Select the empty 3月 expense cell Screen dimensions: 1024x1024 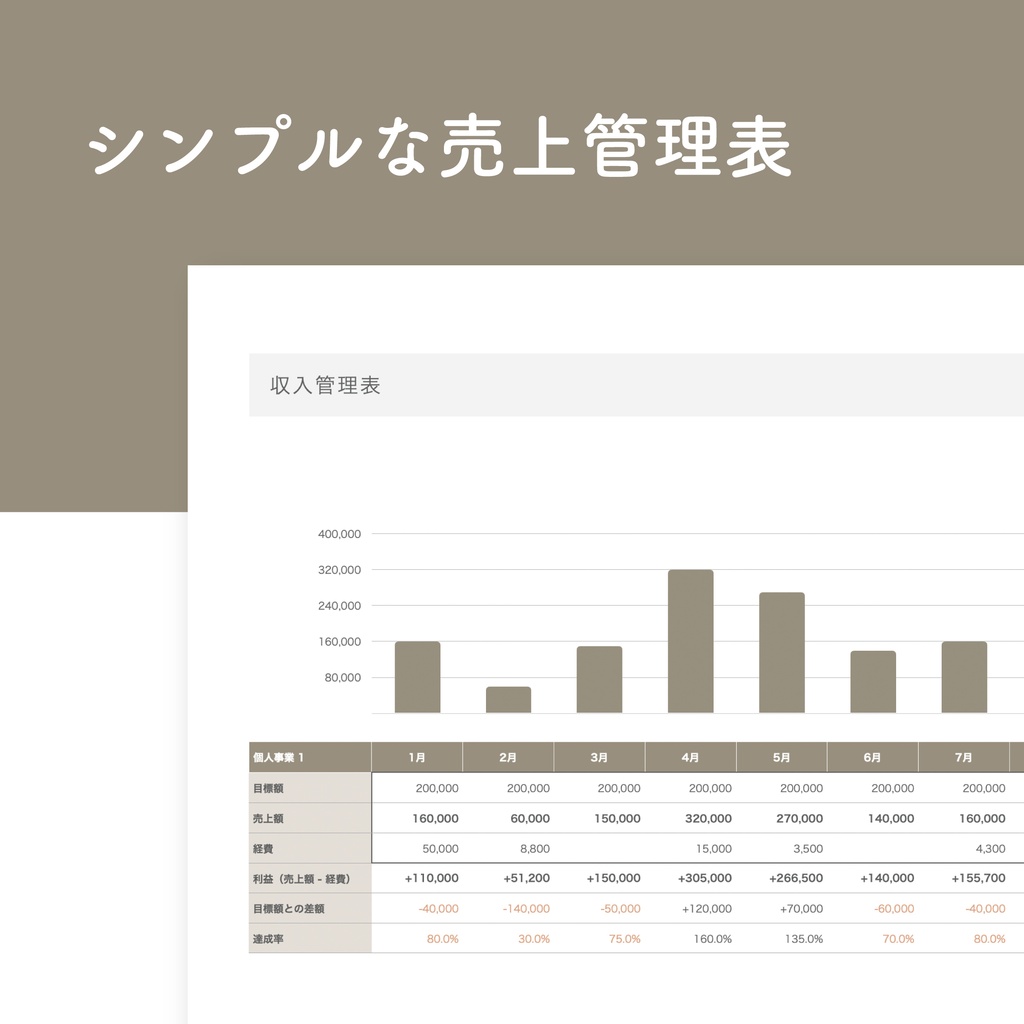(600, 848)
